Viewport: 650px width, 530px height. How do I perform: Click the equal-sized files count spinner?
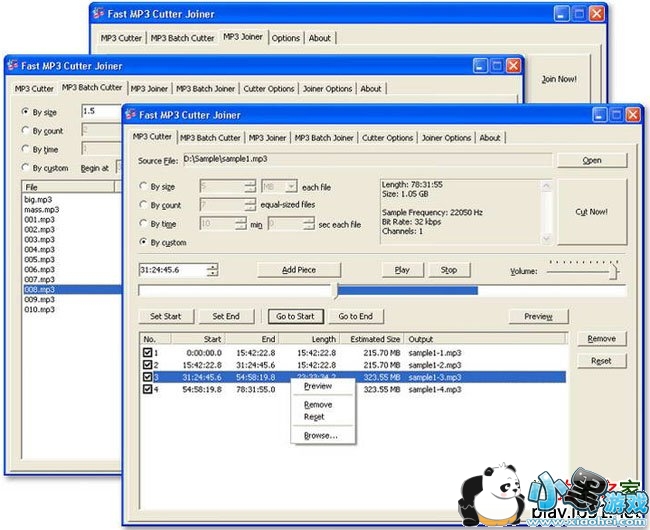250,205
